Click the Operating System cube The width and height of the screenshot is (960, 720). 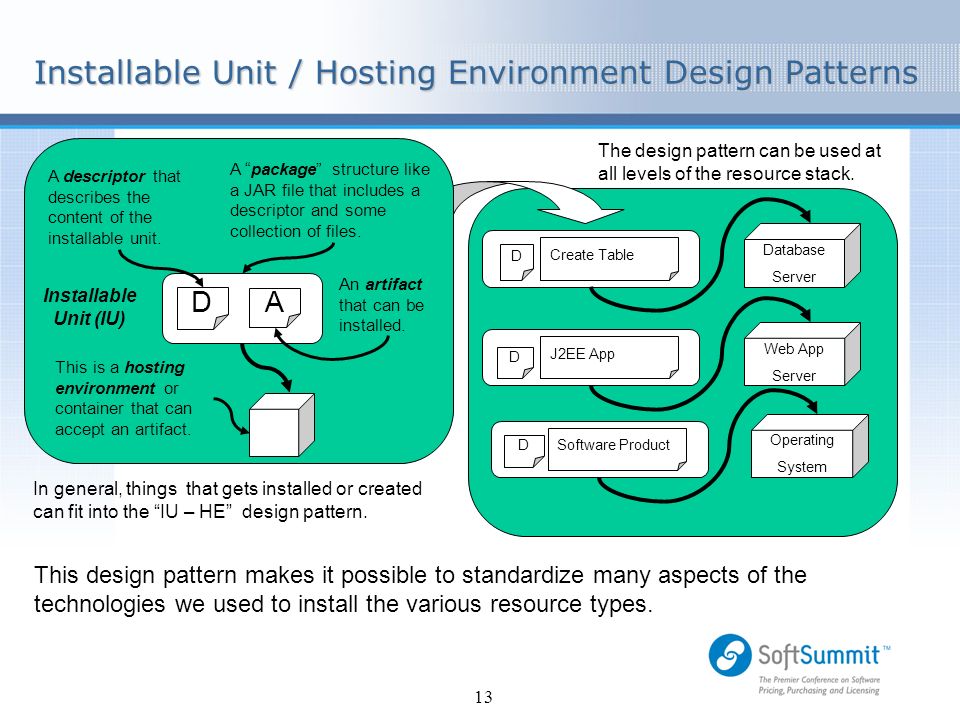coord(809,446)
